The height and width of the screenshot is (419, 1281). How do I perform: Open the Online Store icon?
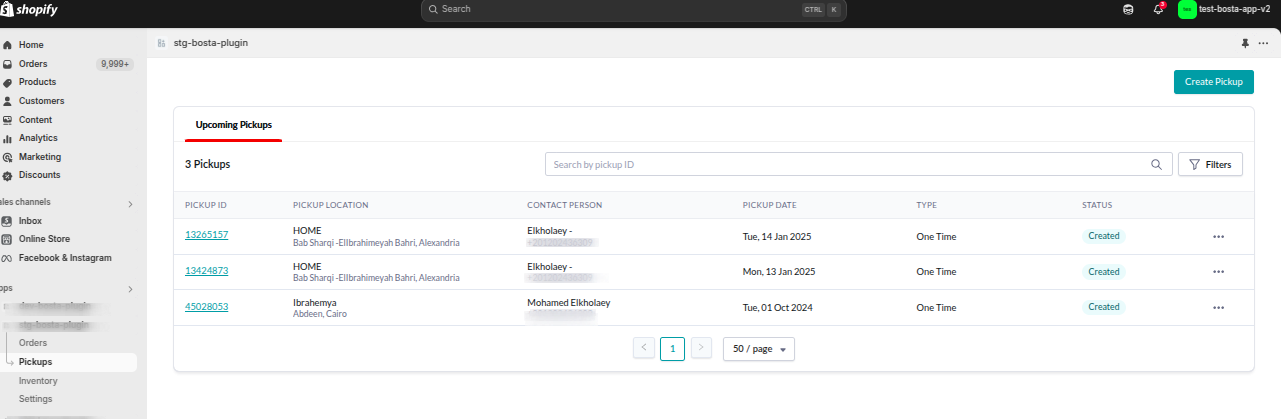pos(8,239)
